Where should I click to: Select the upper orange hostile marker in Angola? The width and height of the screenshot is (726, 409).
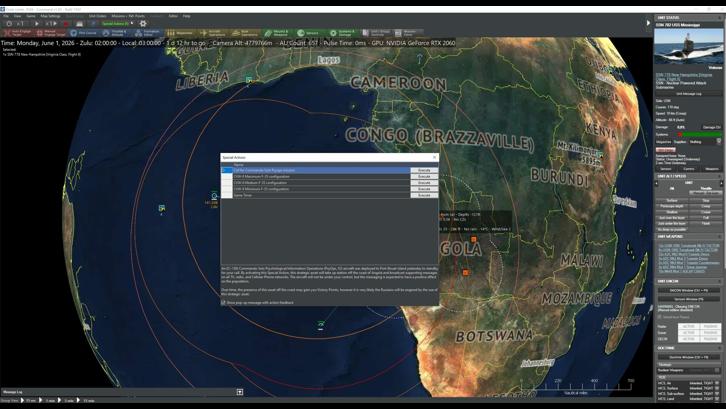click(x=473, y=239)
